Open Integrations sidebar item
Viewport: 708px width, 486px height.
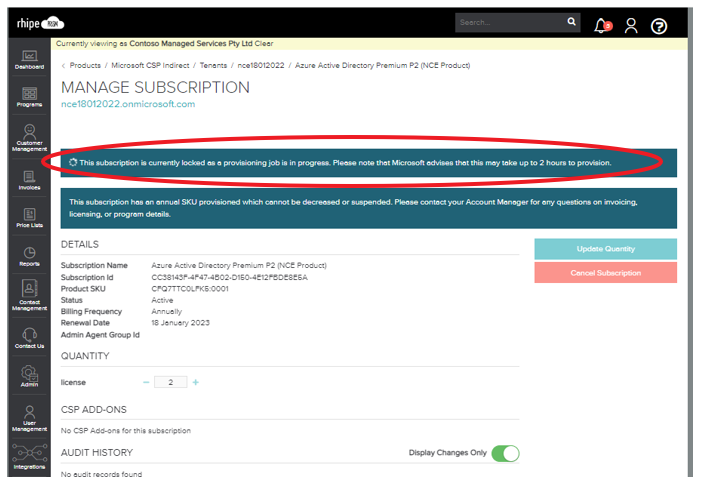29,456
